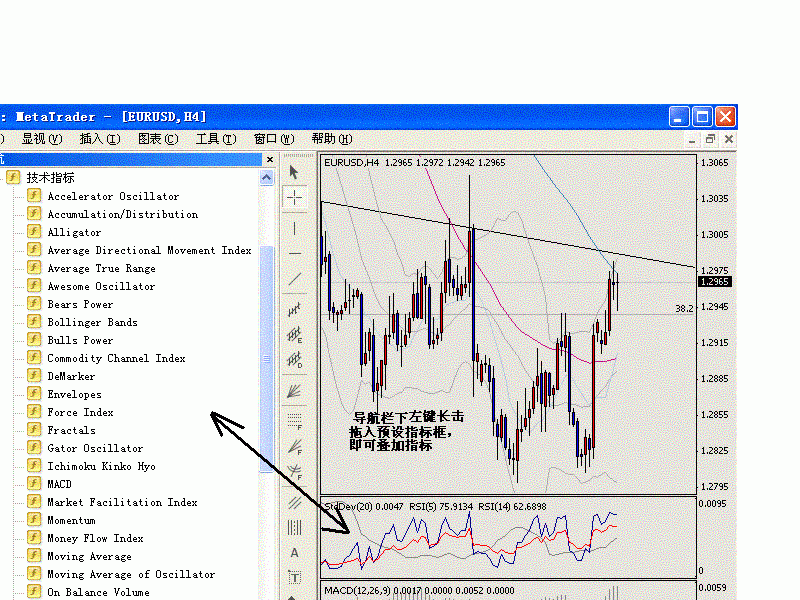800x600 pixels.
Task: Select Bulls Power indicator
Action: (80, 340)
